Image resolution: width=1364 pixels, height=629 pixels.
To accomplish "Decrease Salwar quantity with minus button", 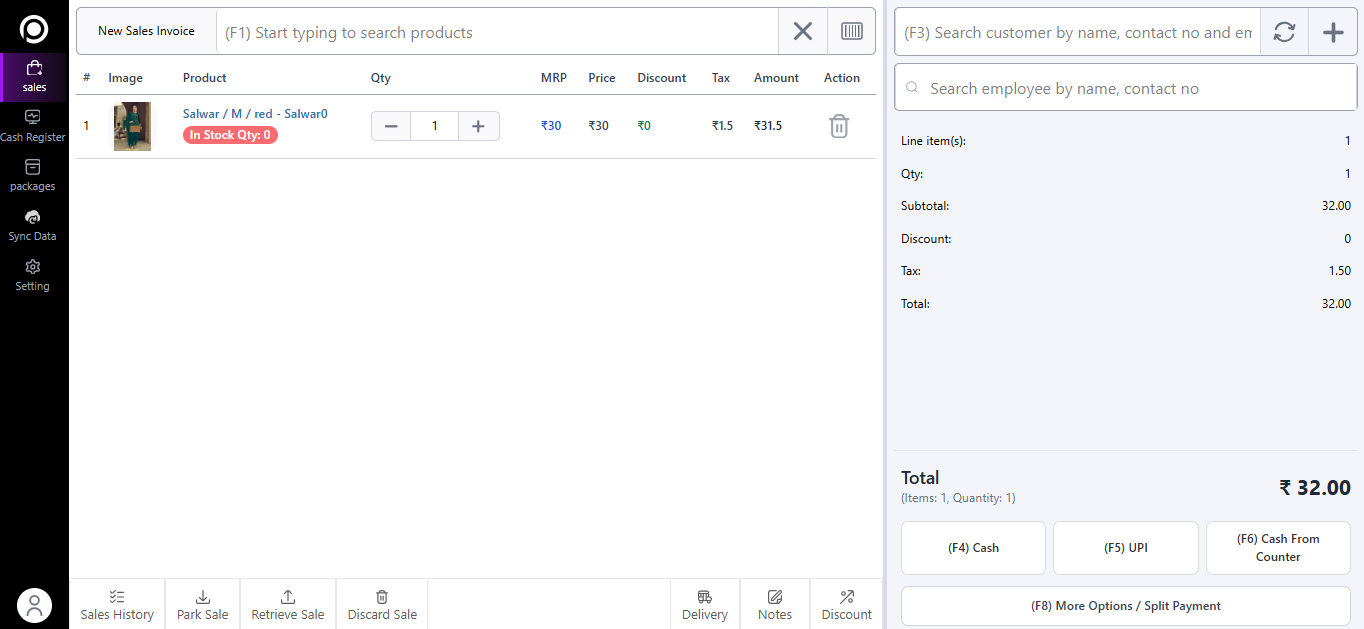I will [x=391, y=126].
